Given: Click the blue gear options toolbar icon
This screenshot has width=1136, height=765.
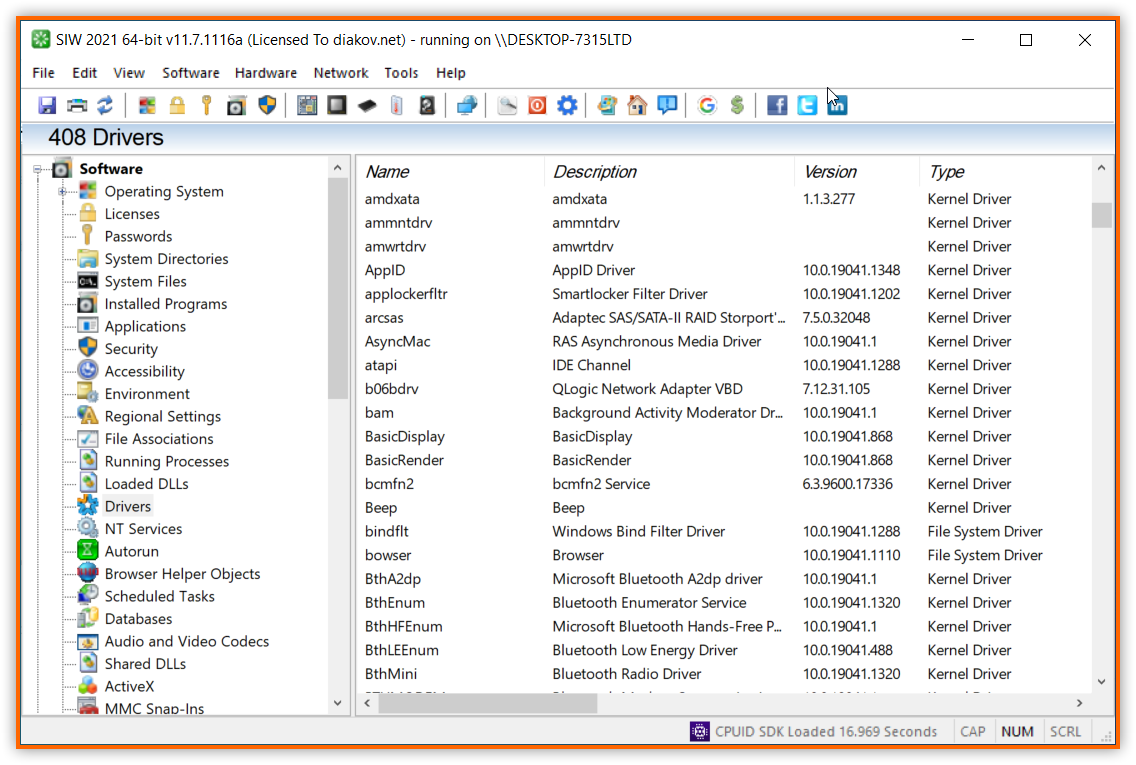Looking at the screenshot, I should pos(567,106).
